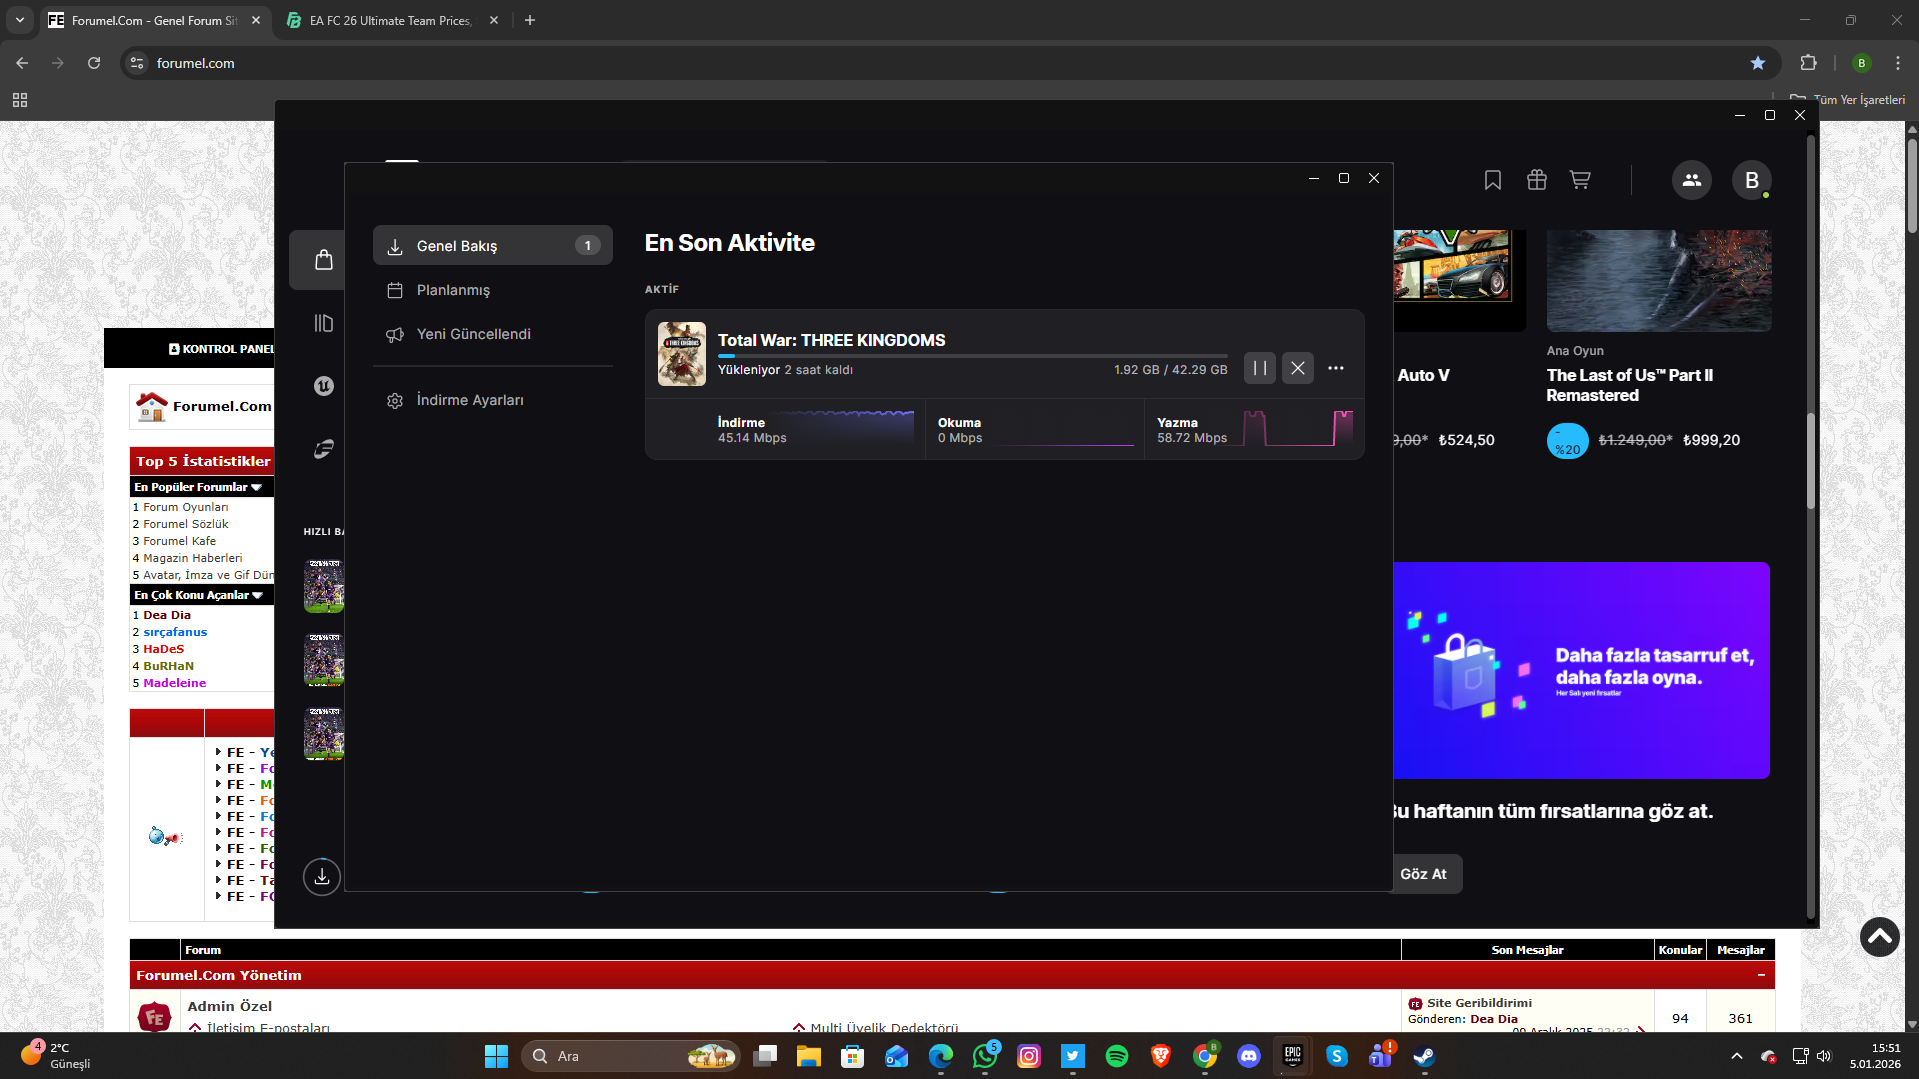
Task: Open Steam from the taskbar
Action: coord(1425,1056)
